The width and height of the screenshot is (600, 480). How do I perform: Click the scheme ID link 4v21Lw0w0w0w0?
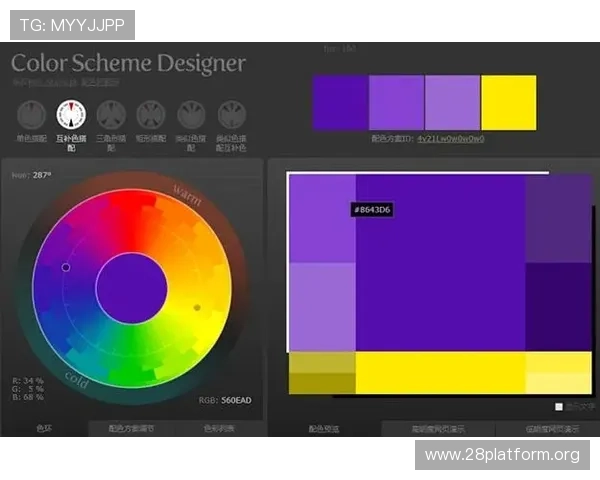click(x=450, y=139)
